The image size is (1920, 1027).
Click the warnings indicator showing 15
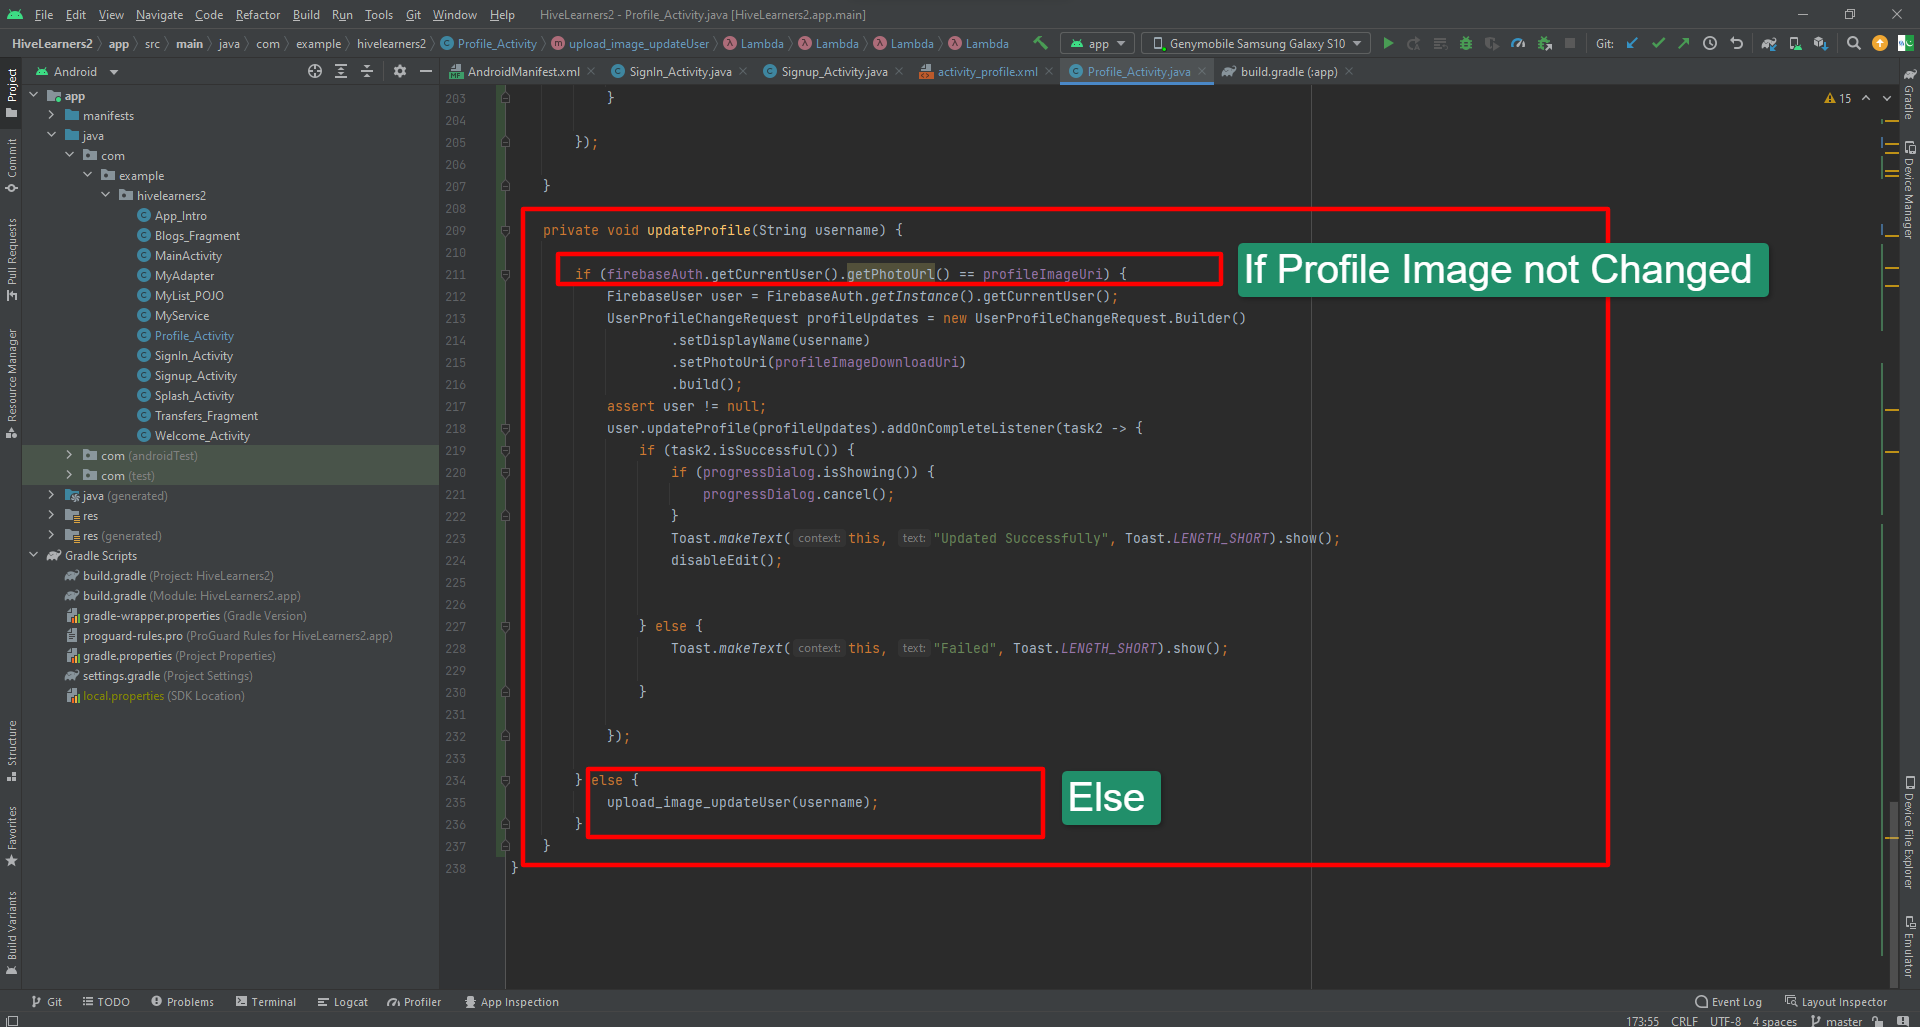[x=1838, y=98]
